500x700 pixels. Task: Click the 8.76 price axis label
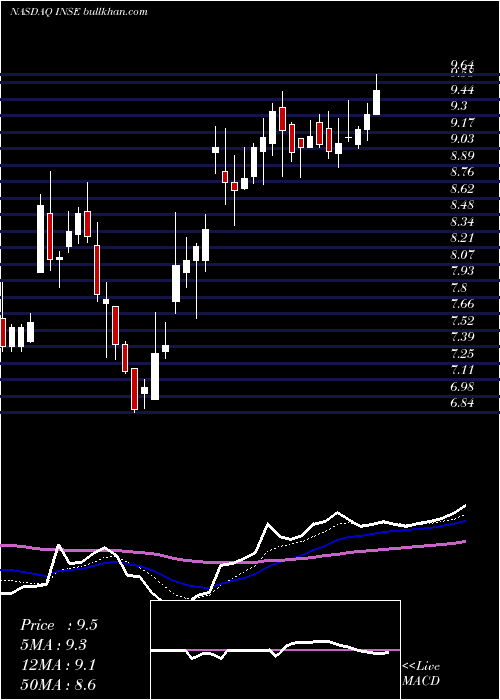[x=462, y=172]
